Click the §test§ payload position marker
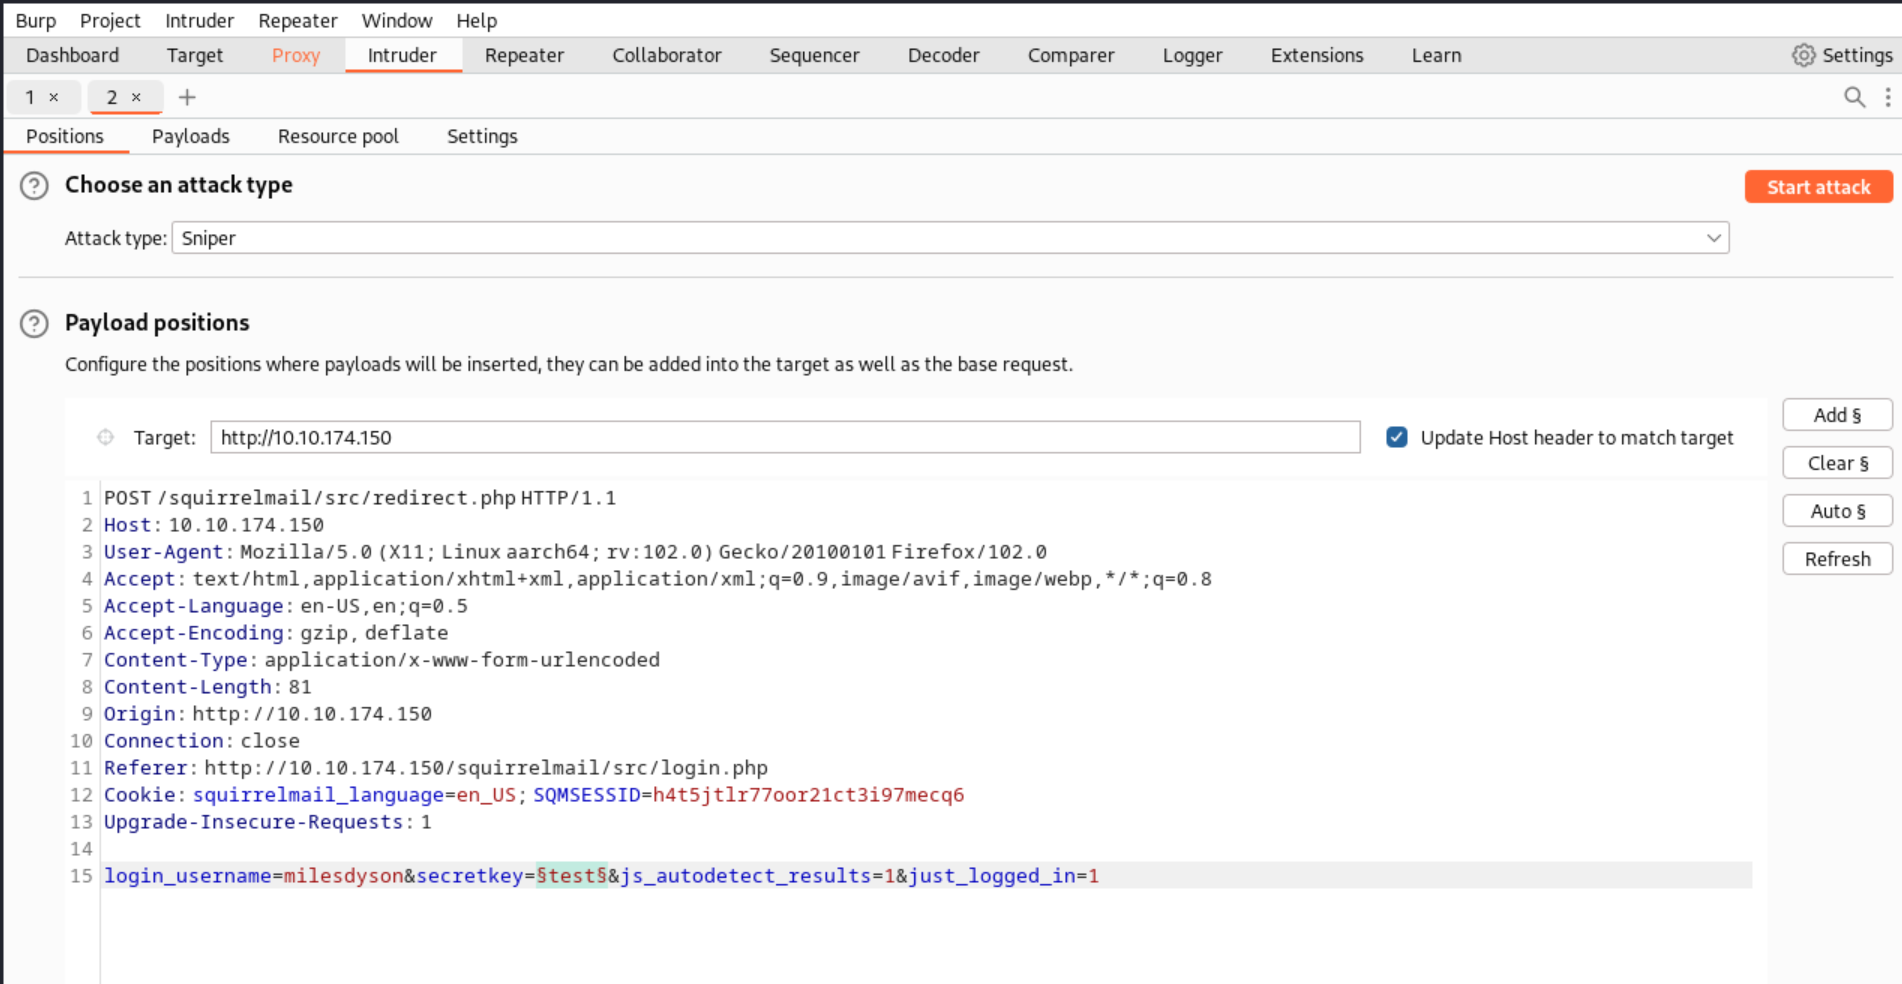 point(572,876)
